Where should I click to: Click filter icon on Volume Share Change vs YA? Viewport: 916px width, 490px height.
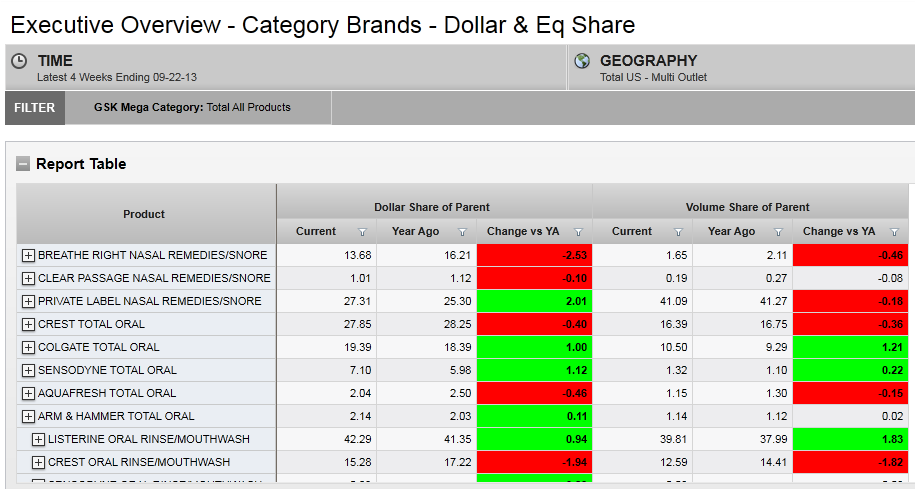tap(894, 232)
